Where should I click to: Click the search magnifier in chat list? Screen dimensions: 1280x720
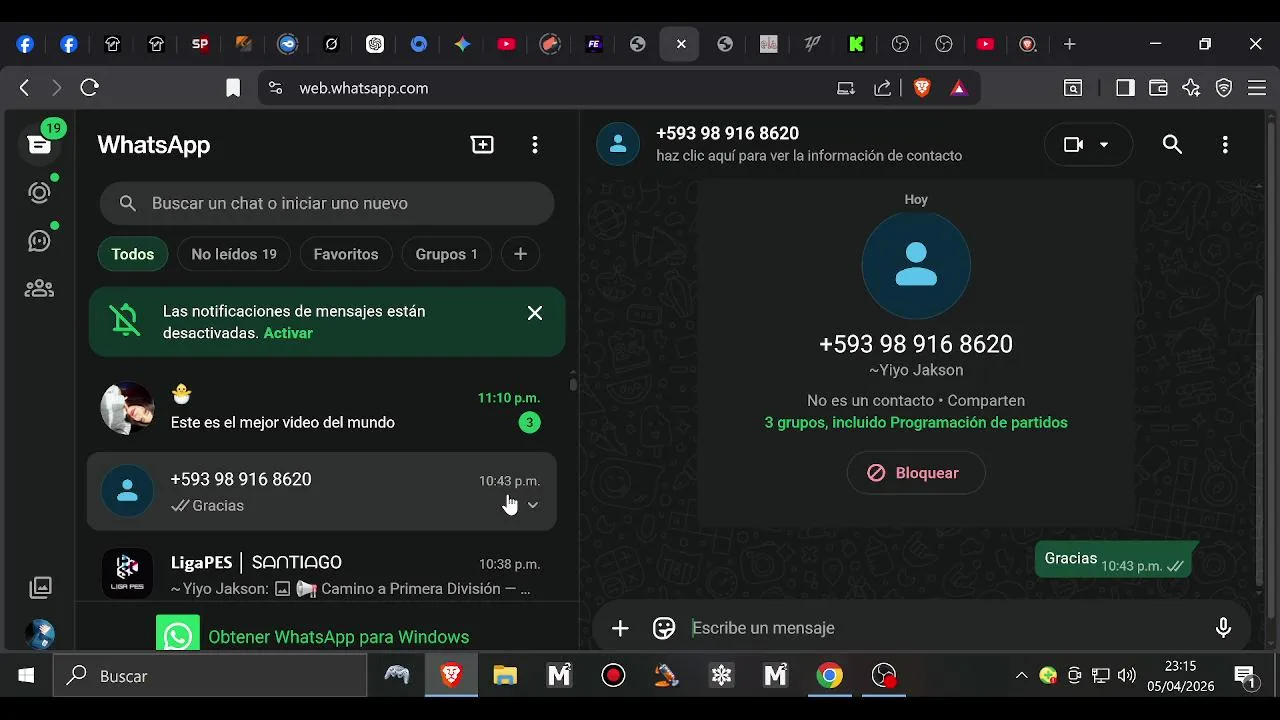(x=127, y=203)
